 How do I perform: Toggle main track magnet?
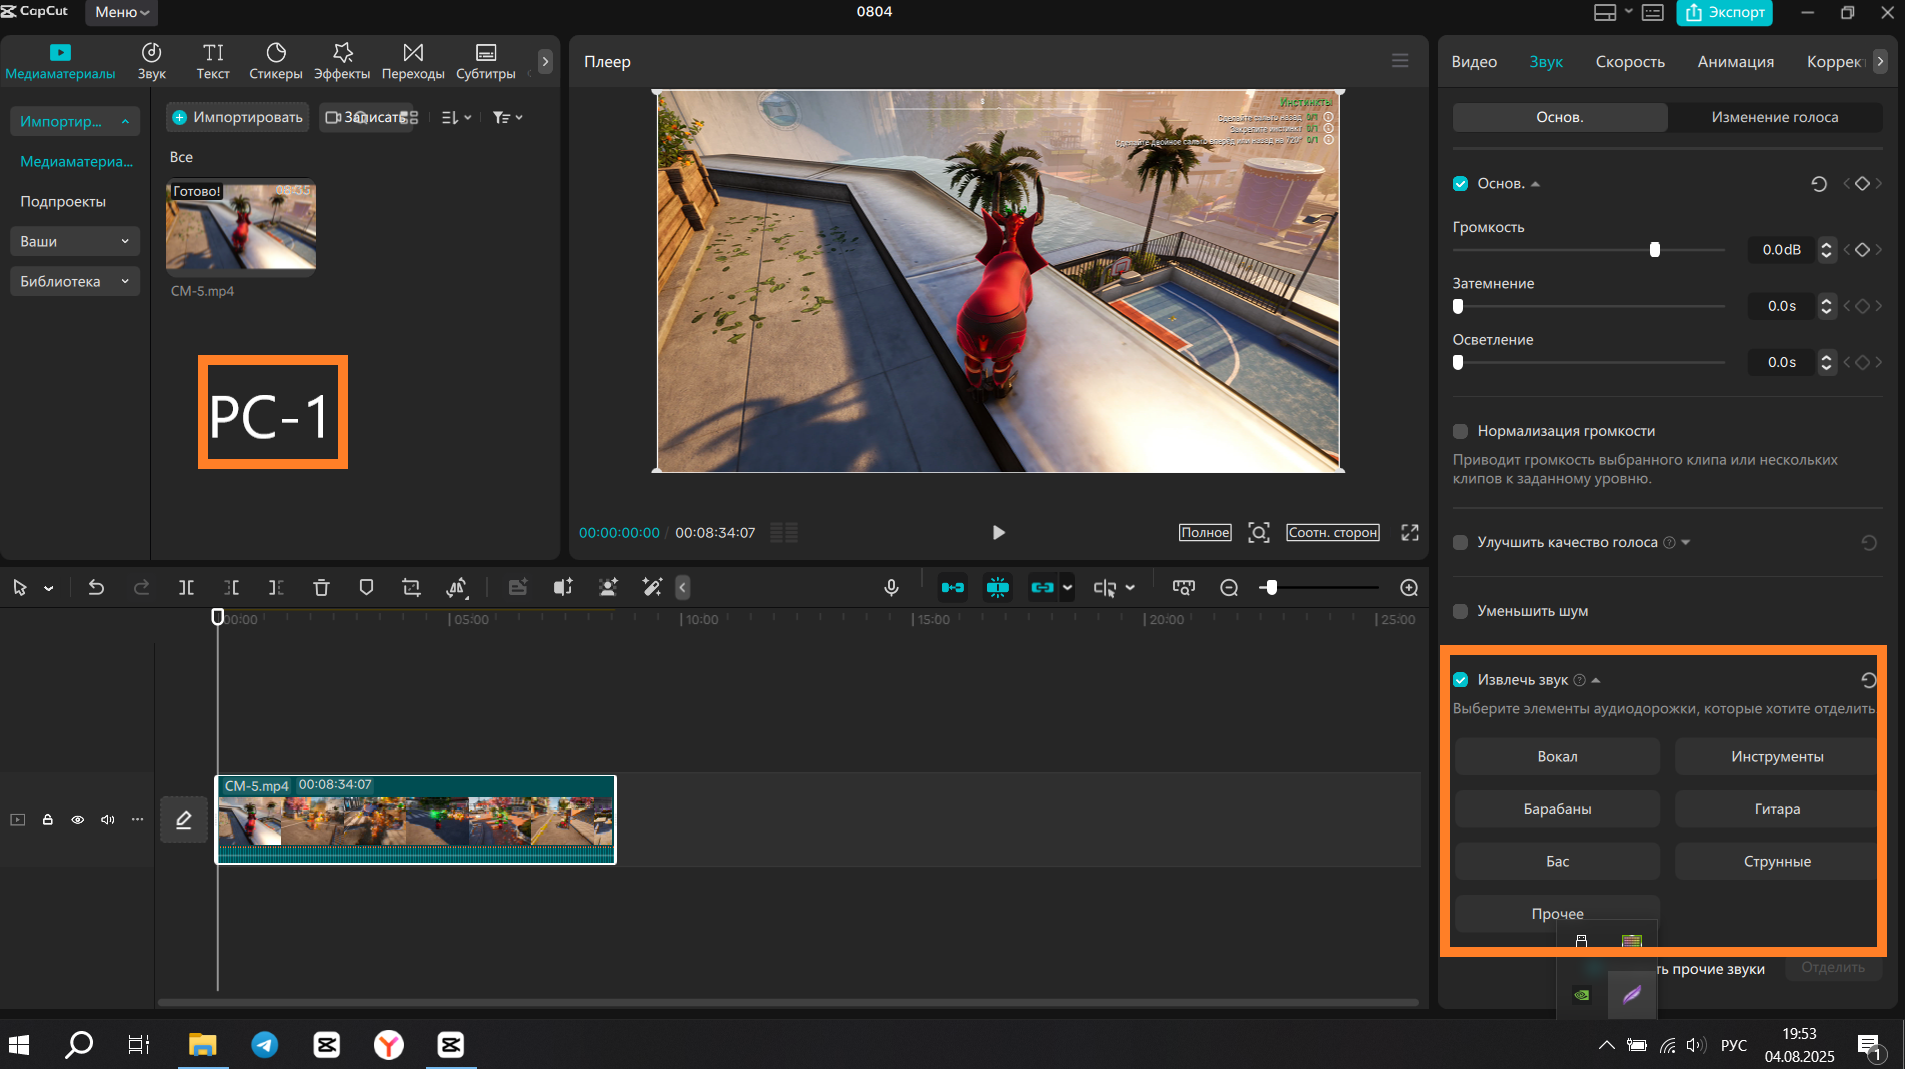pyautogui.click(x=953, y=588)
